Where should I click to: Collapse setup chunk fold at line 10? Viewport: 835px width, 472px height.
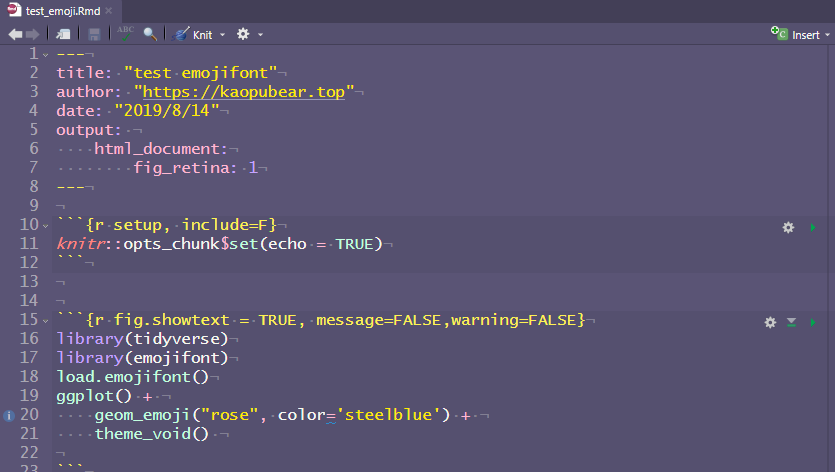[x=45, y=226]
